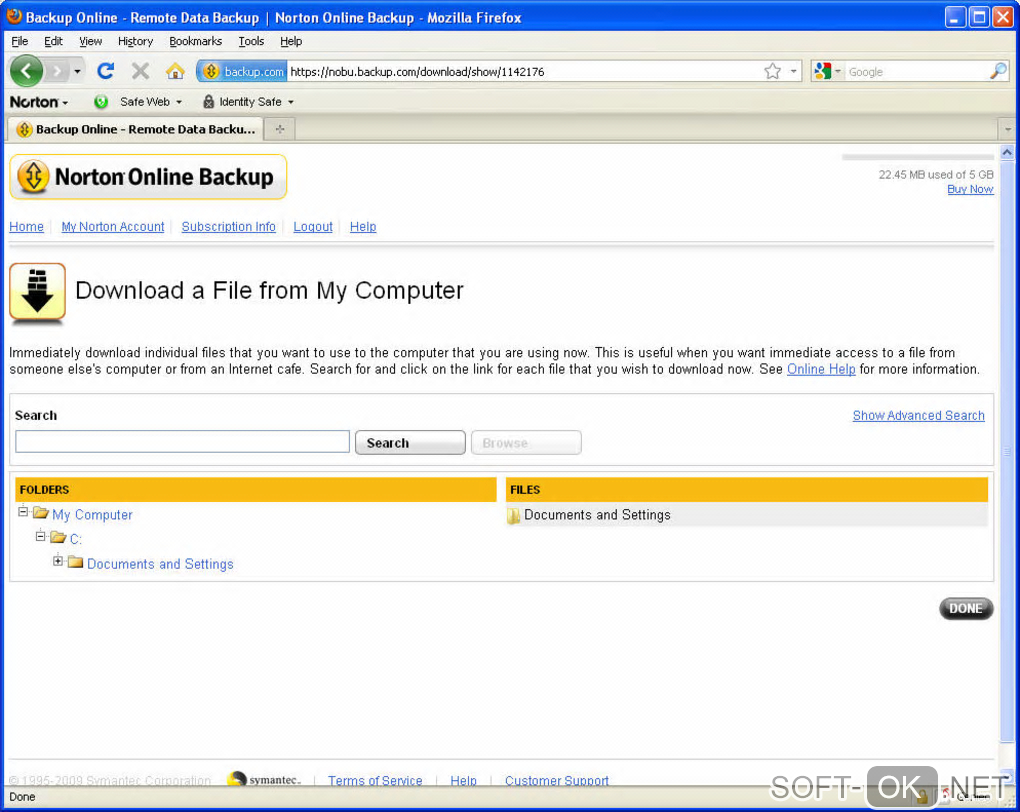
Task: Click Show Advanced Search link
Action: pos(919,415)
